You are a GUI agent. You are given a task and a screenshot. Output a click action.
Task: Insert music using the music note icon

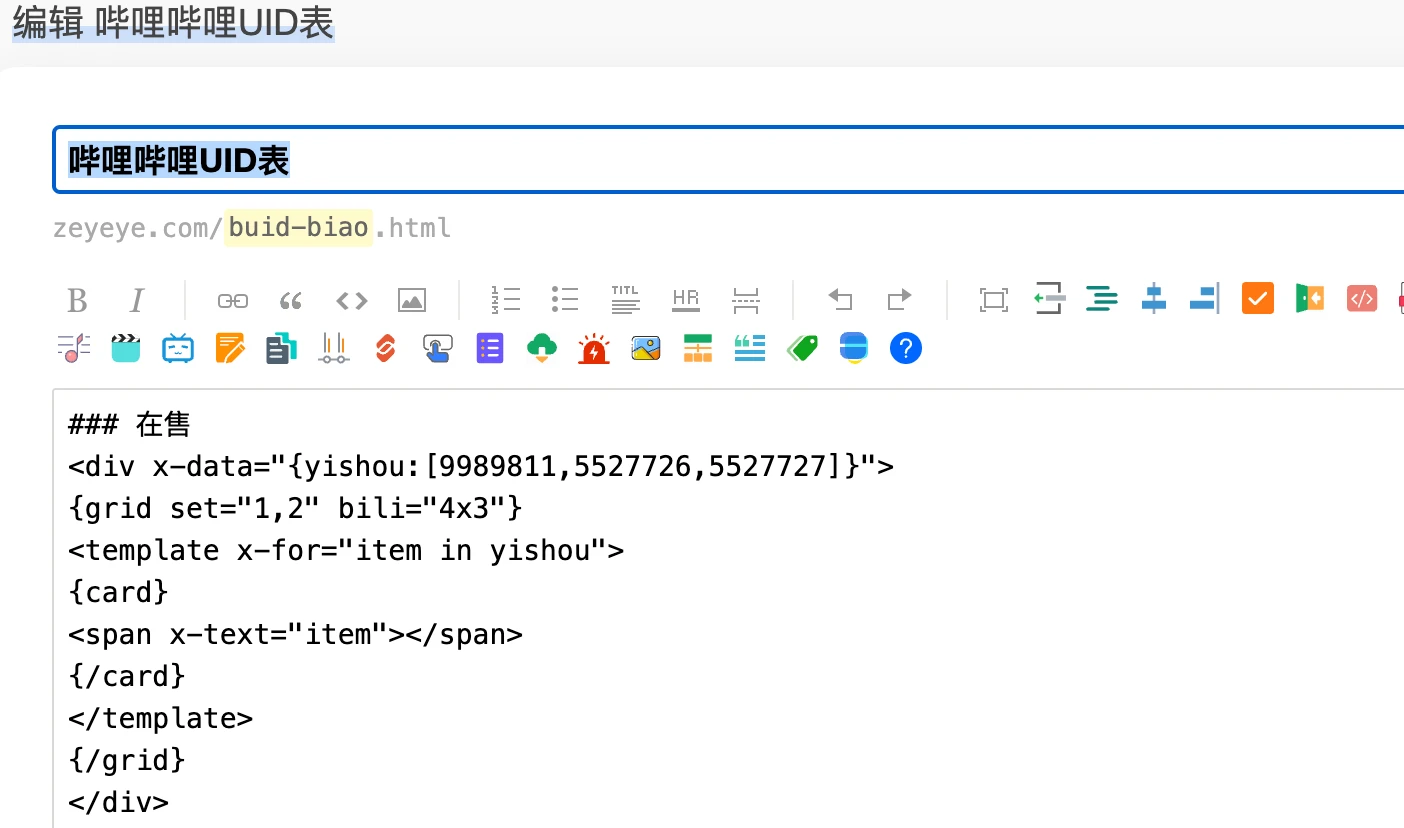coord(74,348)
